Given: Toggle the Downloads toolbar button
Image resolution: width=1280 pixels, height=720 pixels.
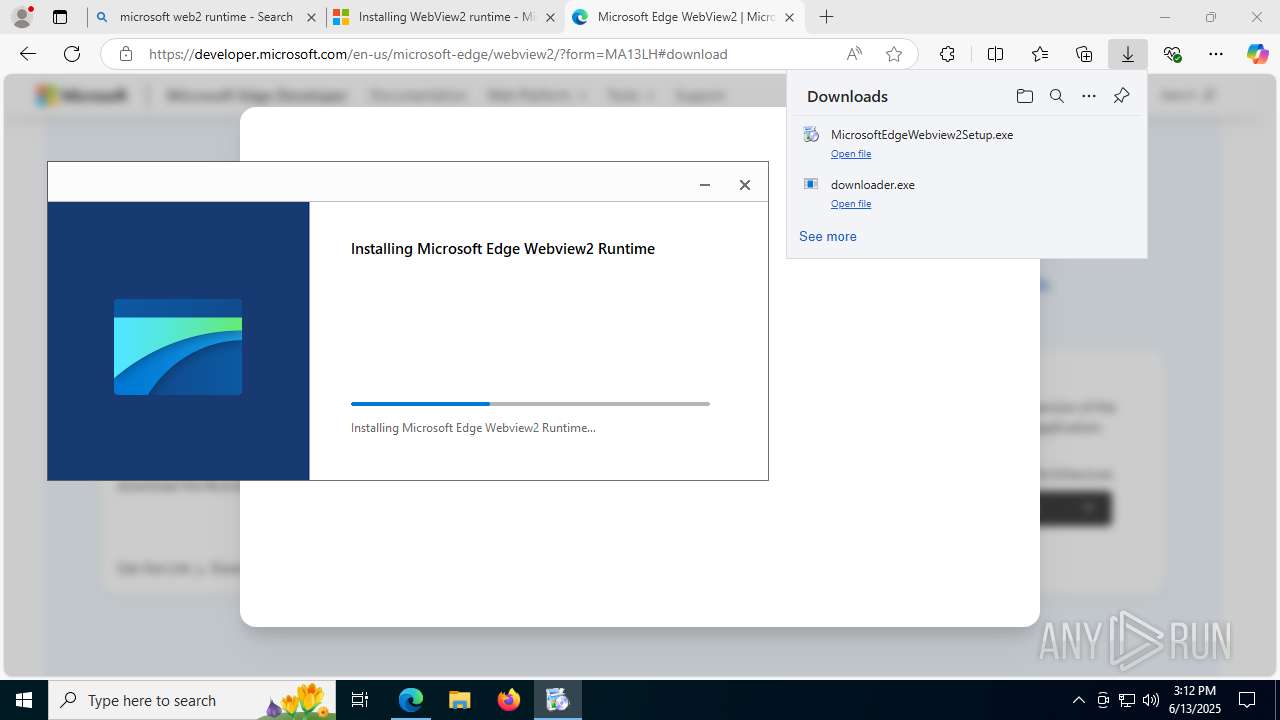Looking at the screenshot, I should click(x=1128, y=54).
